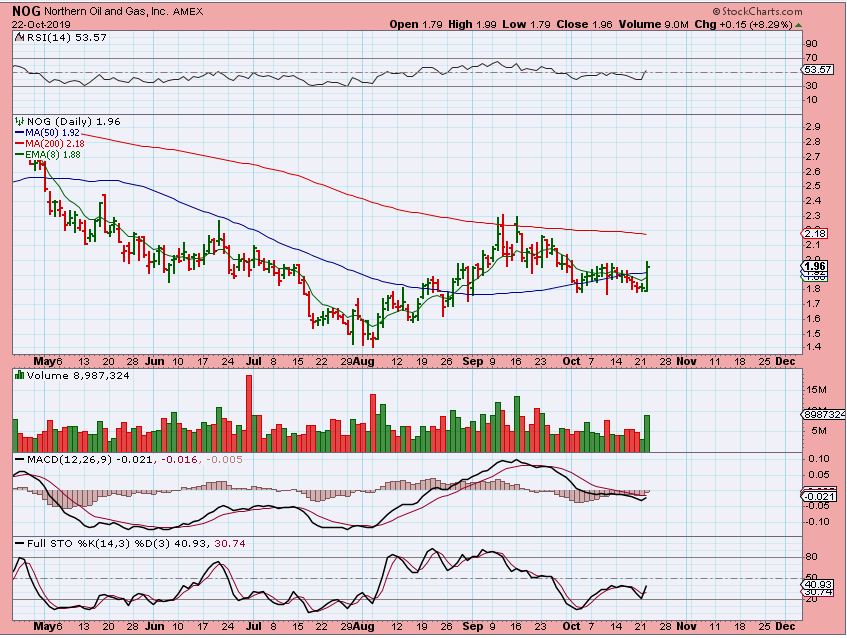Click the NOG (Daily) 1.96 legend text
The height and width of the screenshot is (638, 847).
[73, 122]
